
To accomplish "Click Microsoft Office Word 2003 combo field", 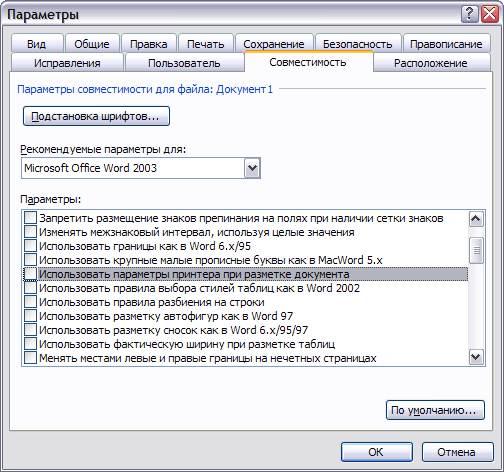I will click(x=141, y=168).
